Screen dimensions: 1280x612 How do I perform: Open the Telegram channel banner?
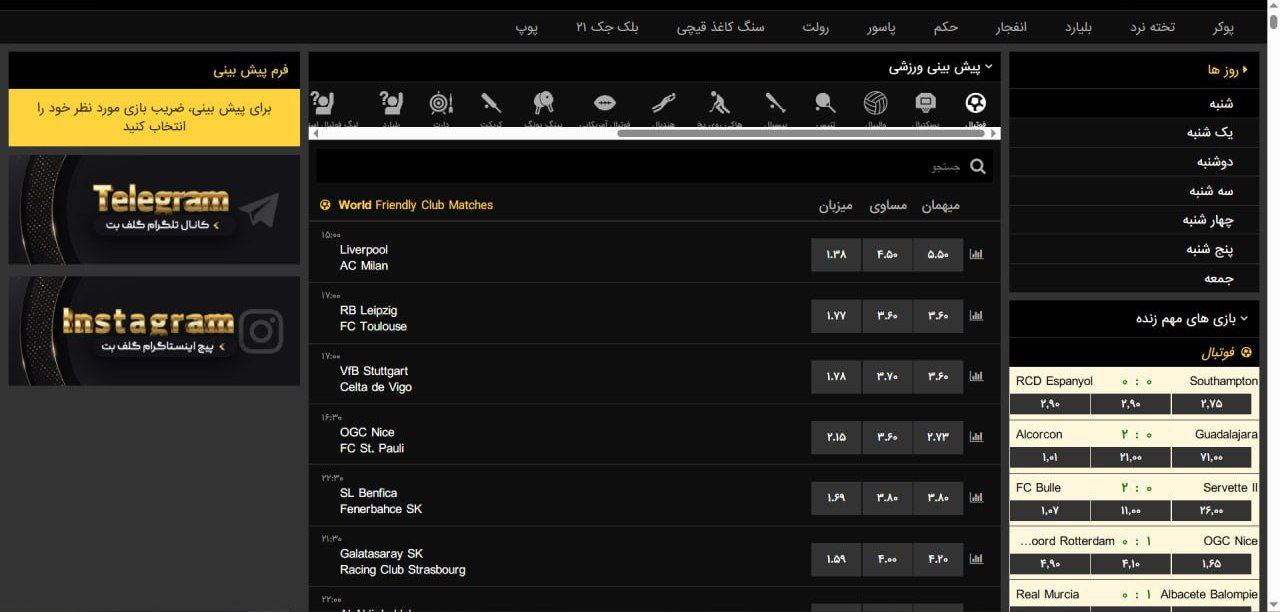click(x=154, y=209)
